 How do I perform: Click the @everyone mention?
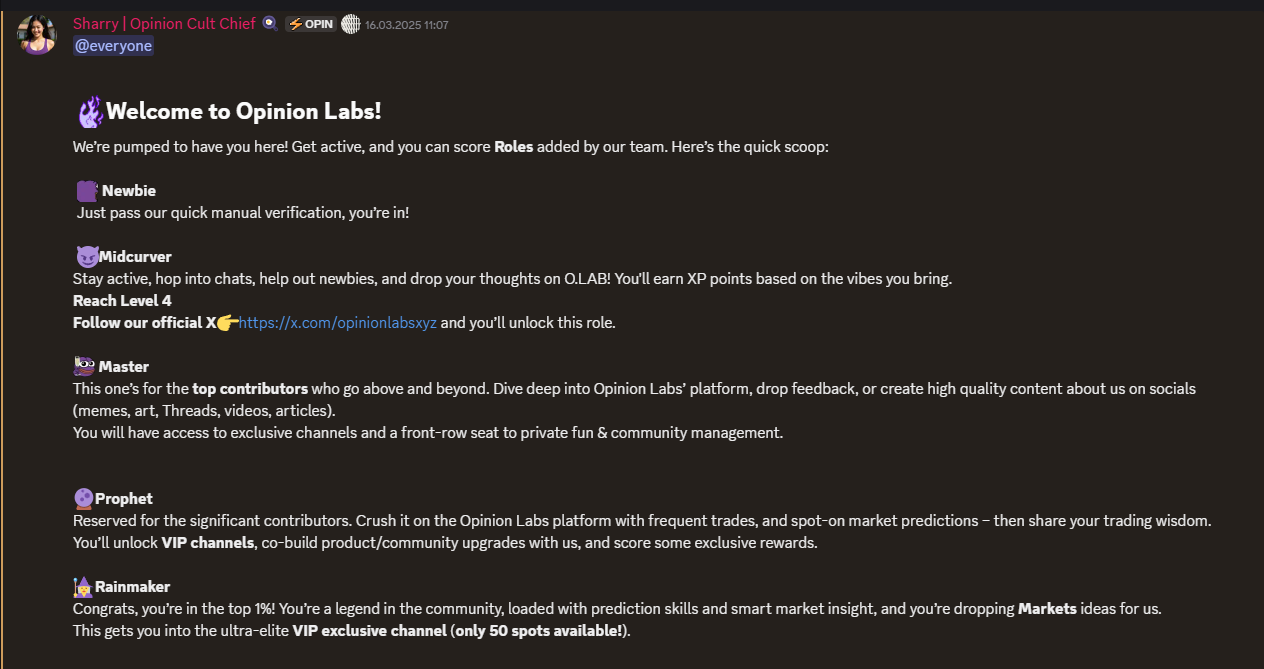pyautogui.click(x=113, y=45)
